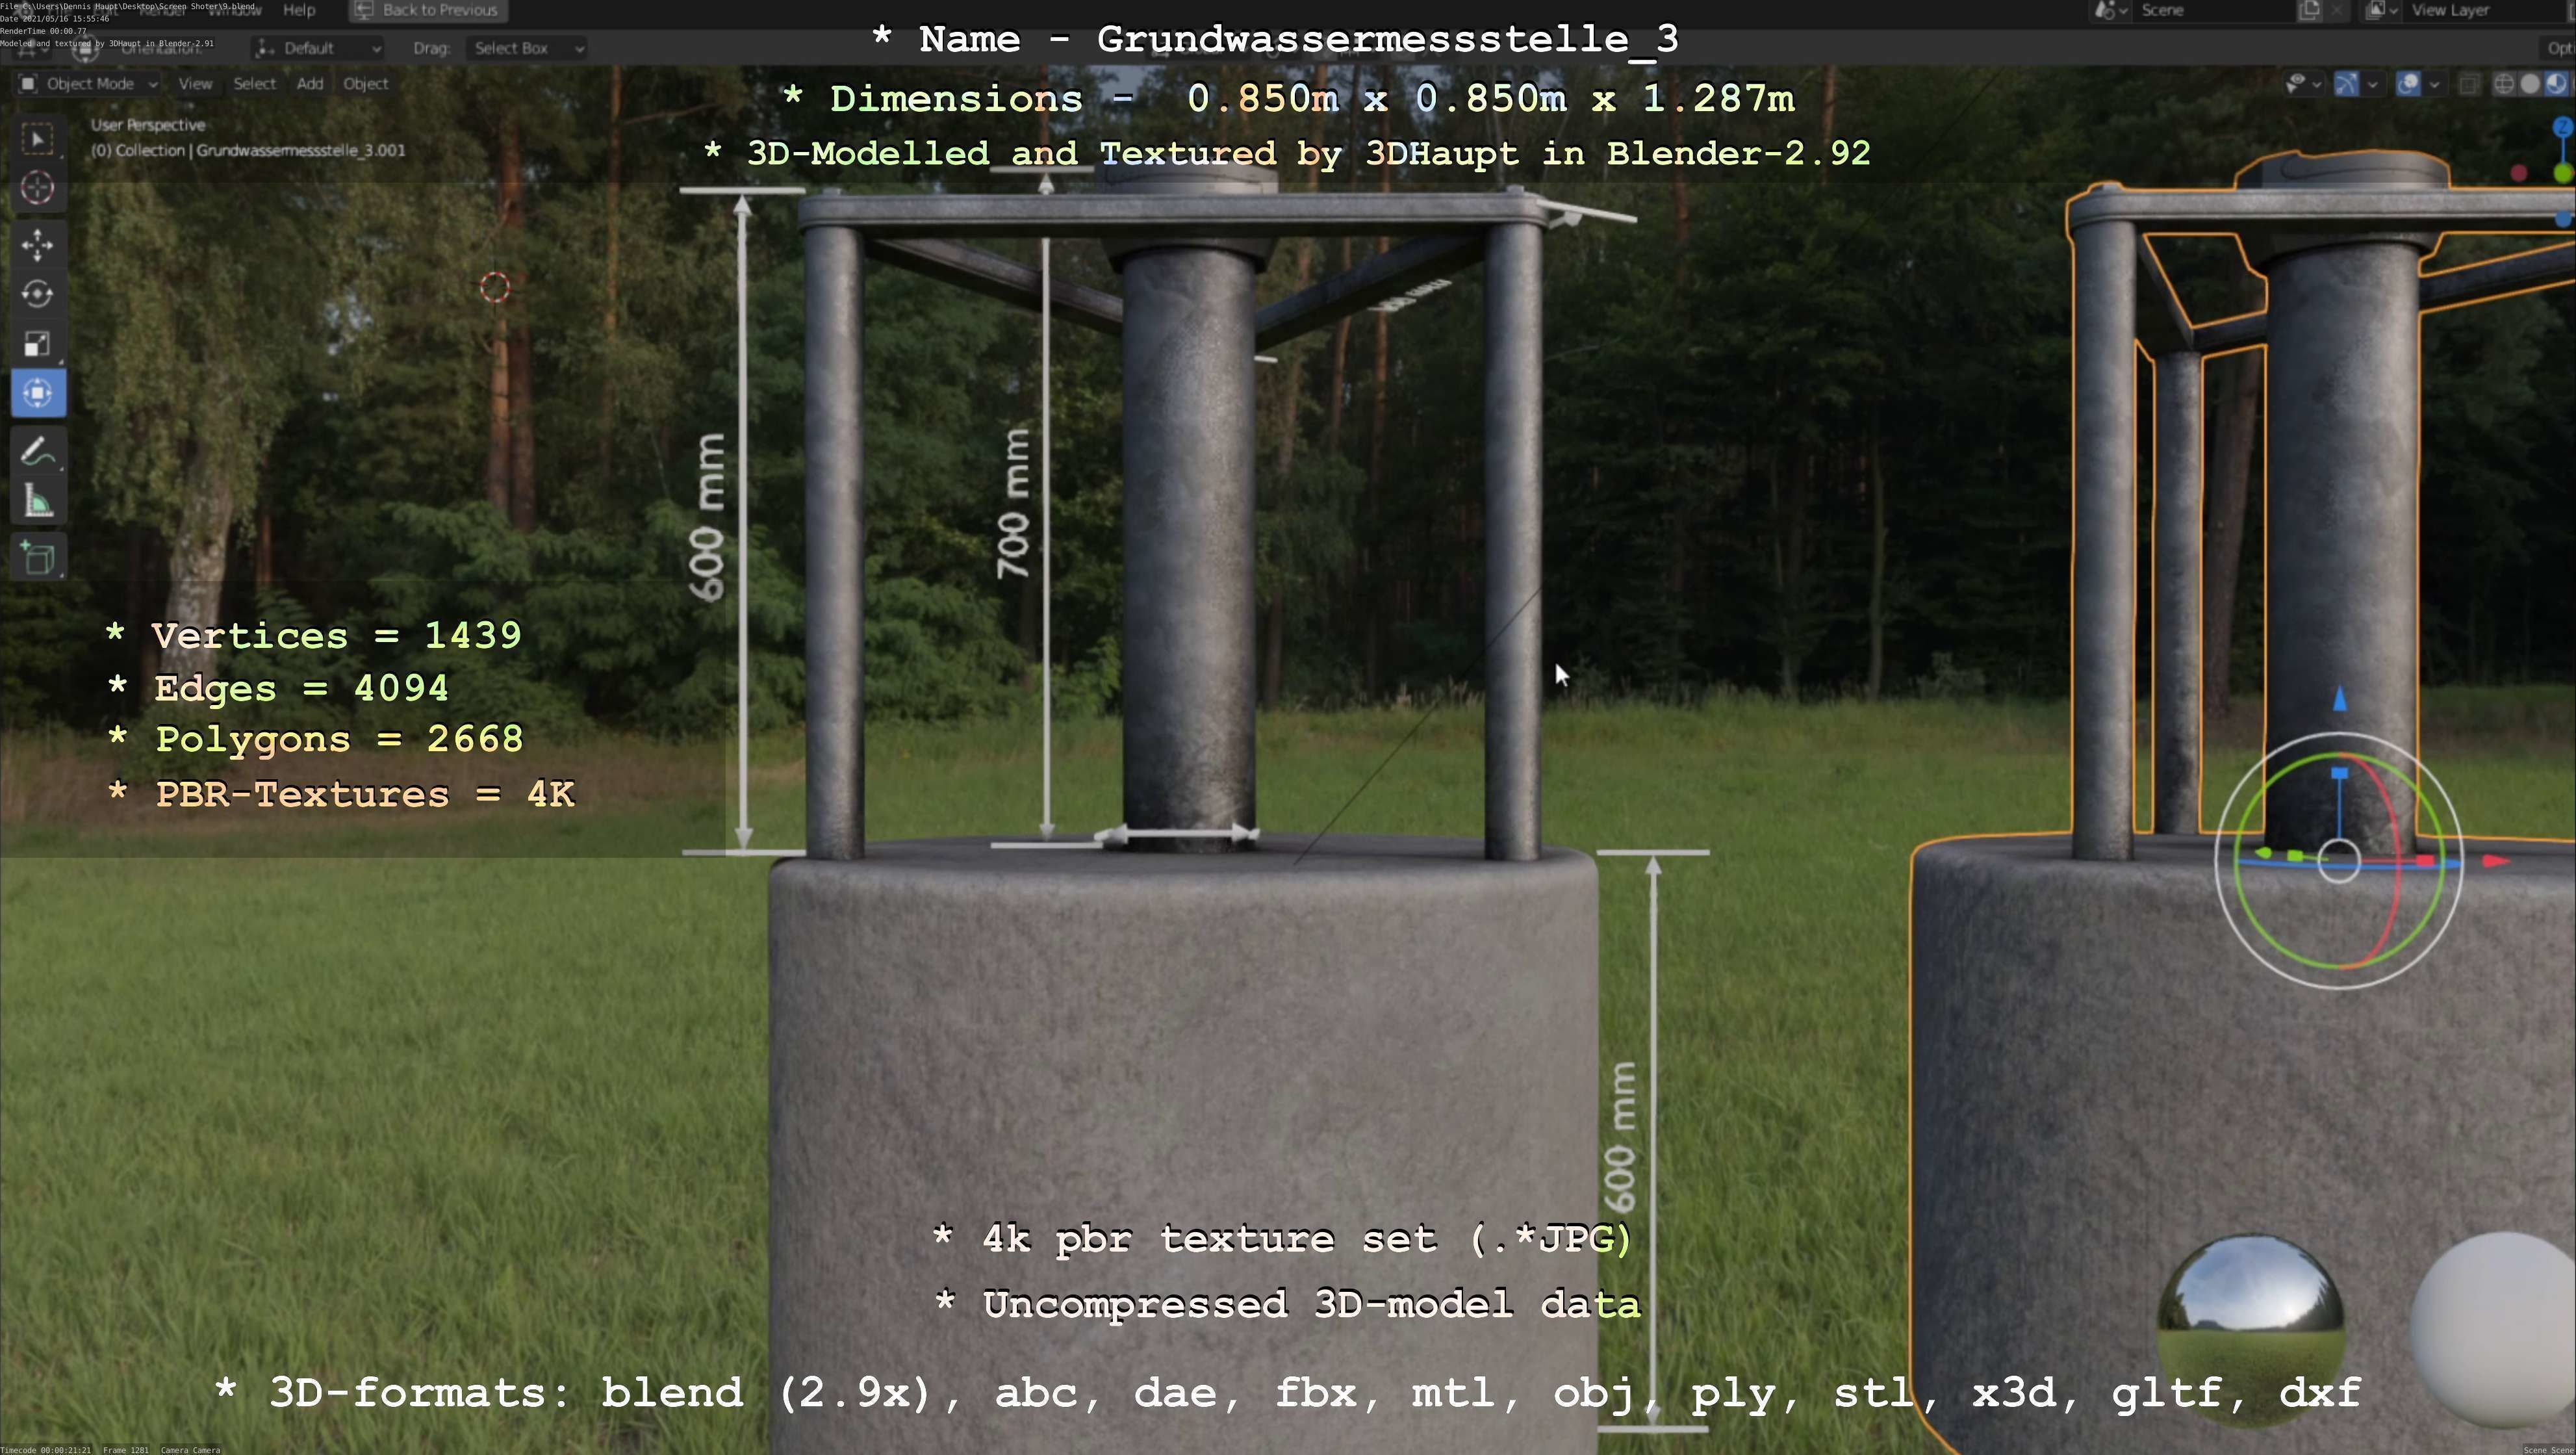Image resolution: width=2576 pixels, height=1455 pixels.
Task: Click the new scene copy icon
Action: 2309,10
